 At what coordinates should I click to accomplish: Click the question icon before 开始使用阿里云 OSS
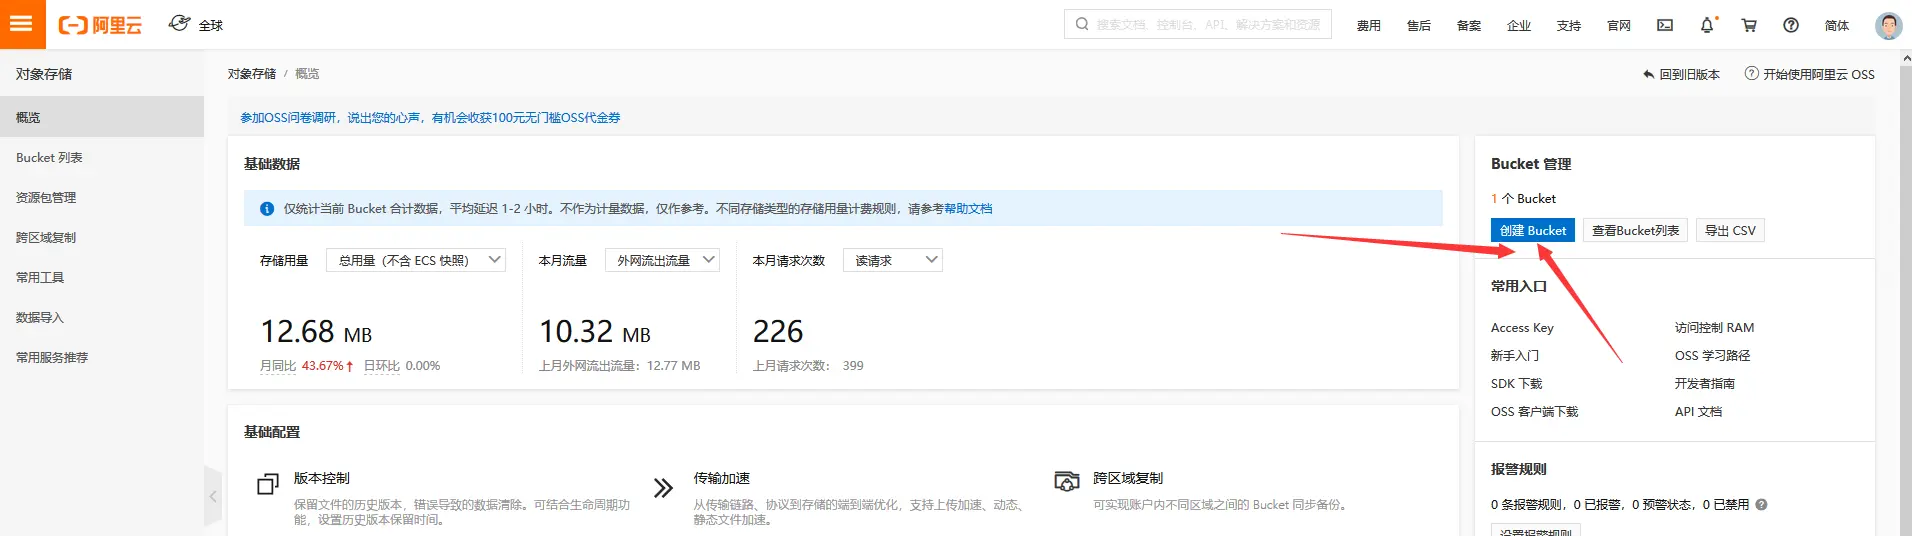coord(1752,74)
